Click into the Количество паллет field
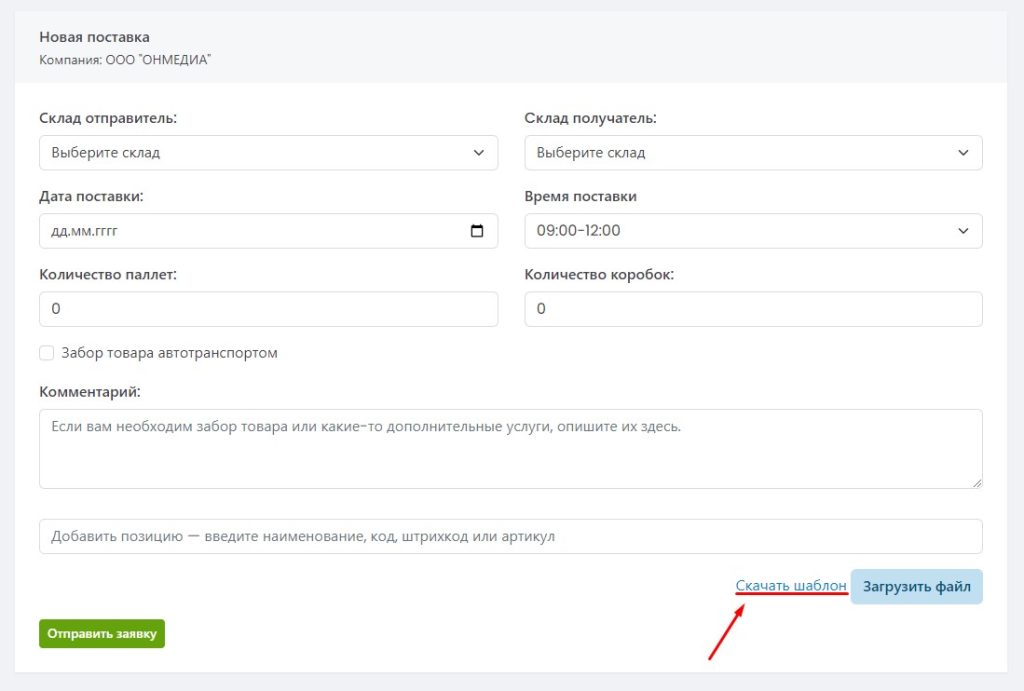Viewport: 1024px width, 691px height. (268, 309)
